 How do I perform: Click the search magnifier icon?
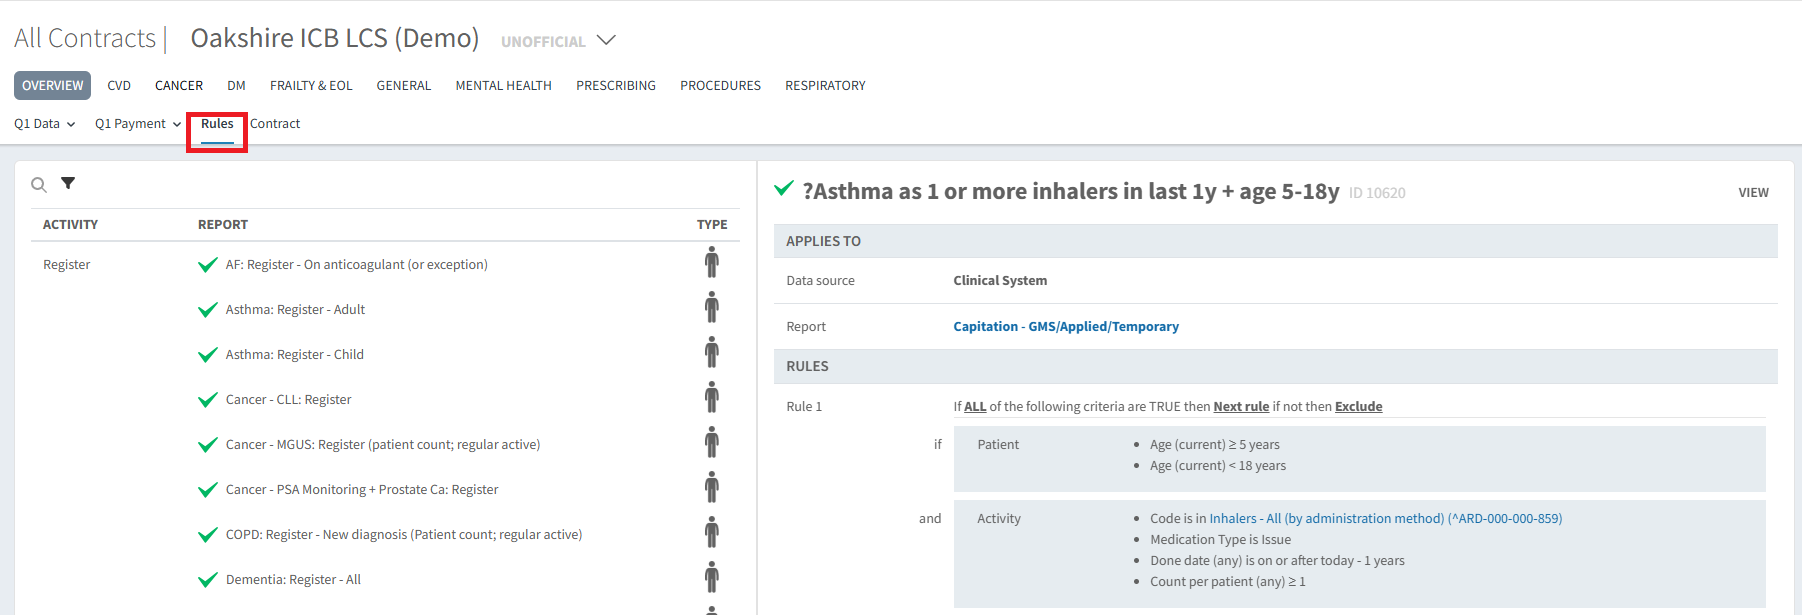(x=39, y=184)
